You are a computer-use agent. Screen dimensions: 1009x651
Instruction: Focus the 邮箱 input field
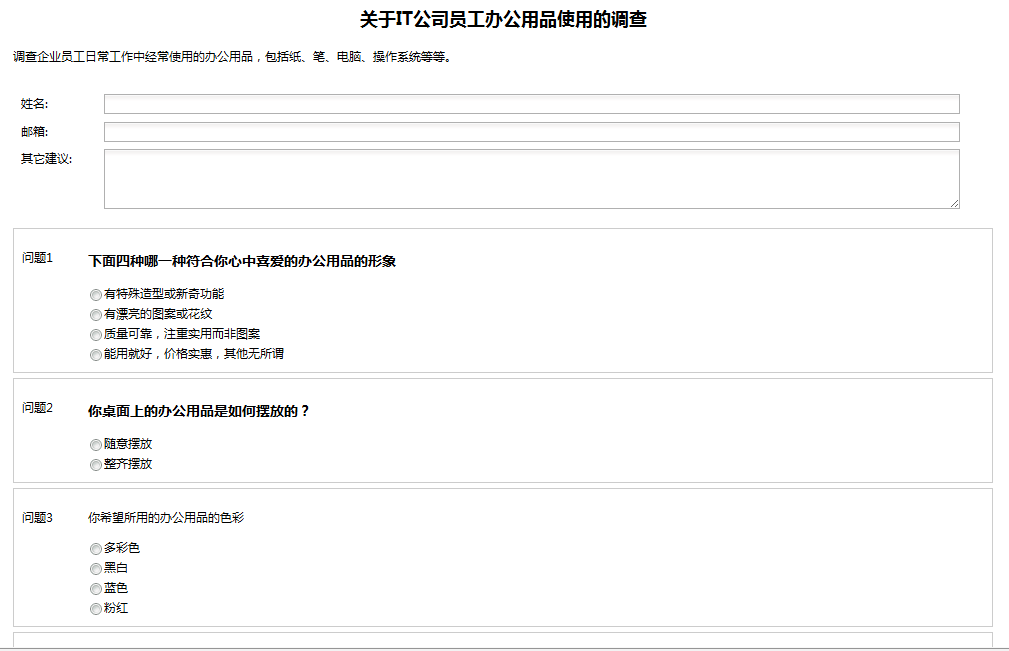531,132
